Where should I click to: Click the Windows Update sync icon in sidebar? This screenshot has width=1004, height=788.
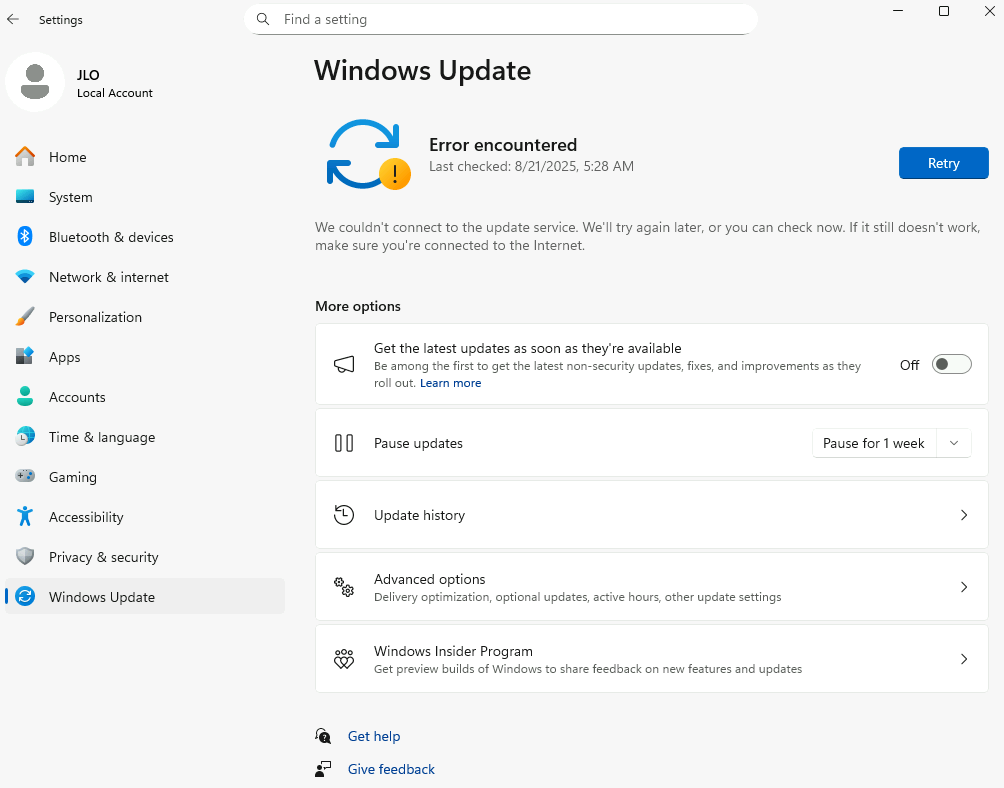pyautogui.click(x=25, y=597)
